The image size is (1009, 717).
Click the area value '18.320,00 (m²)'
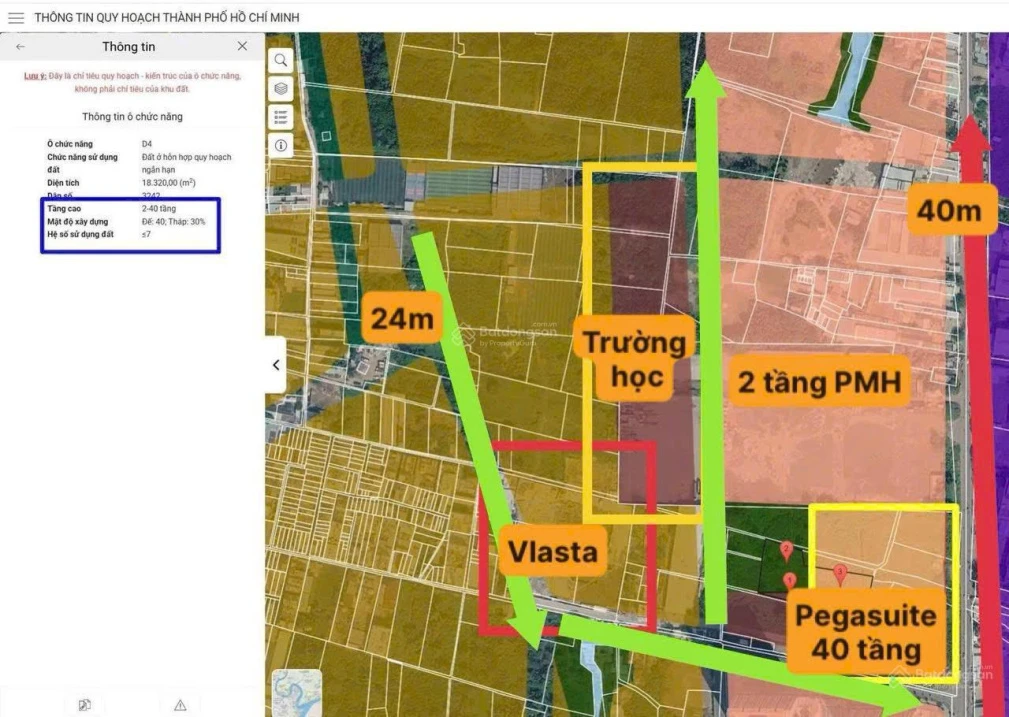pos(169,183)
